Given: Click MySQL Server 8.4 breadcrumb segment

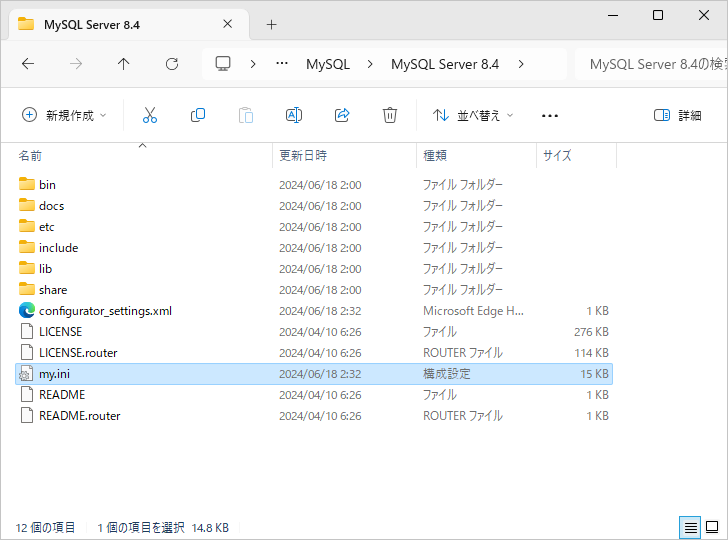Looking at the screenshot, I should pyautogui.click(x=445, y=64).
